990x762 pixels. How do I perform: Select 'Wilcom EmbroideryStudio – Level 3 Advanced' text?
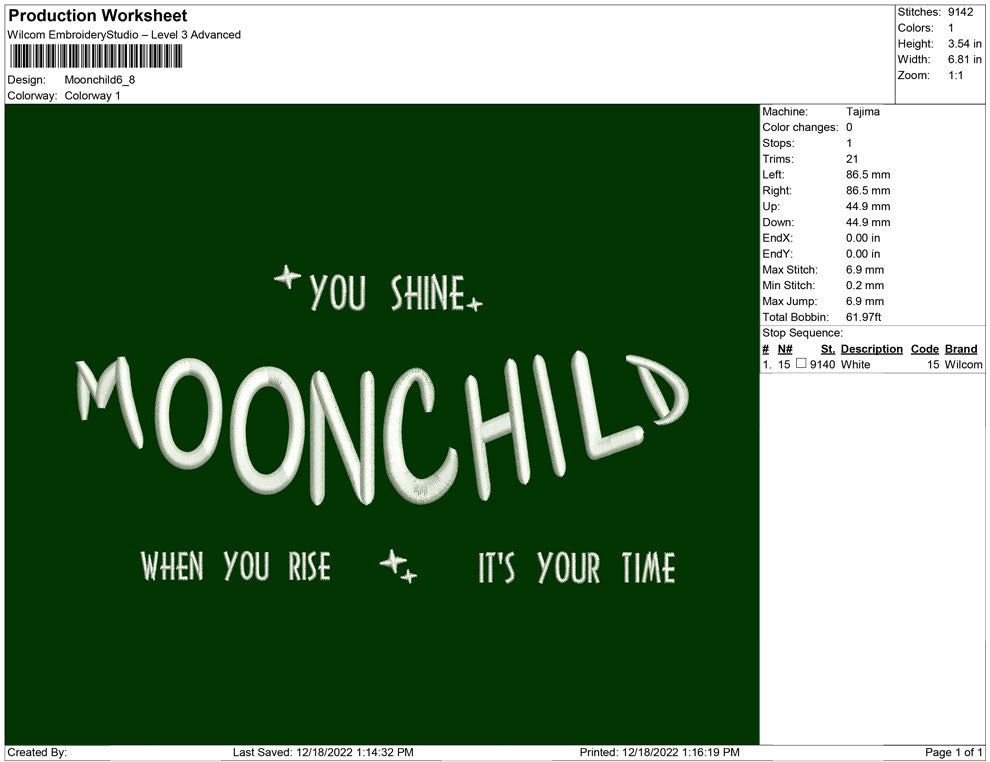[x=124, y=35]
